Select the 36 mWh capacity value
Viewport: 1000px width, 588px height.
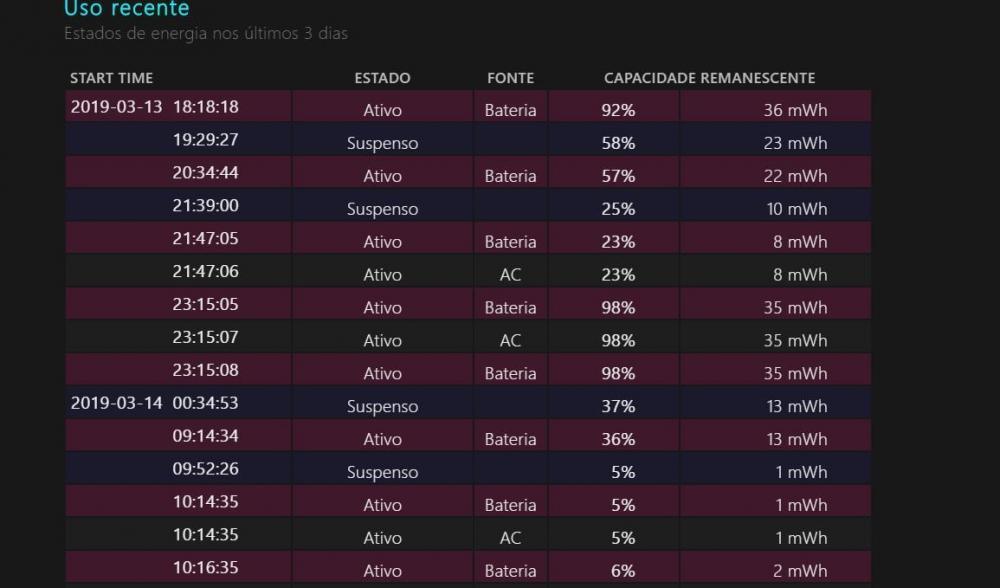(x=795, y=110)
